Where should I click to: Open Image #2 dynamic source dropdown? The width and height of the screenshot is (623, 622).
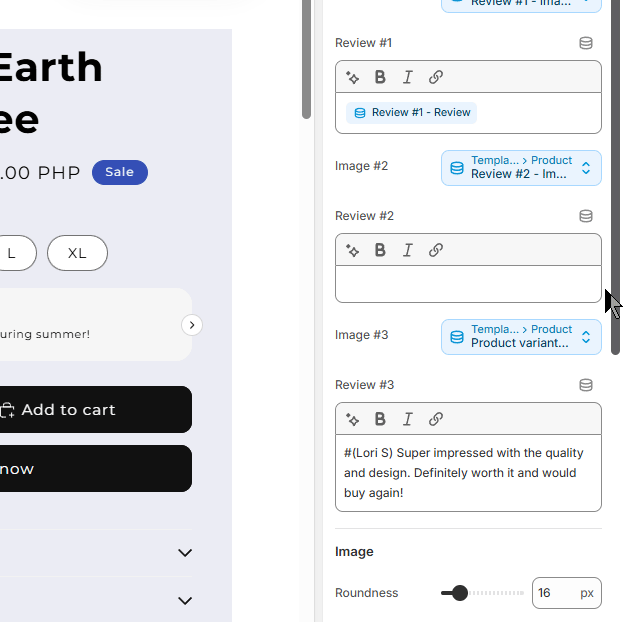pyautogui.click(x=521, y=168)
